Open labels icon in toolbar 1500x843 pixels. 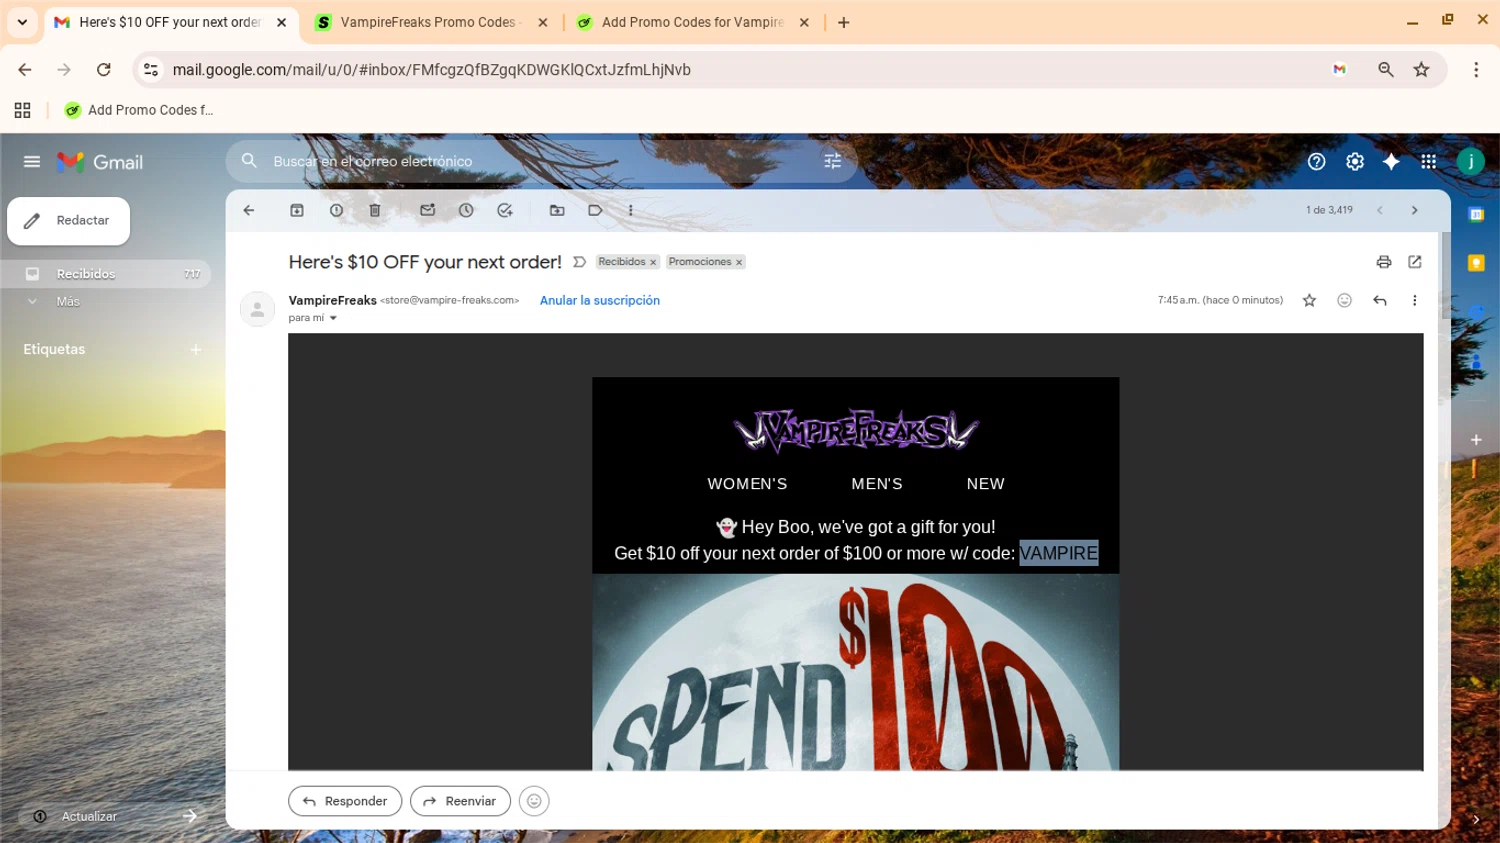pyautogui.click(x=595, y=210)
